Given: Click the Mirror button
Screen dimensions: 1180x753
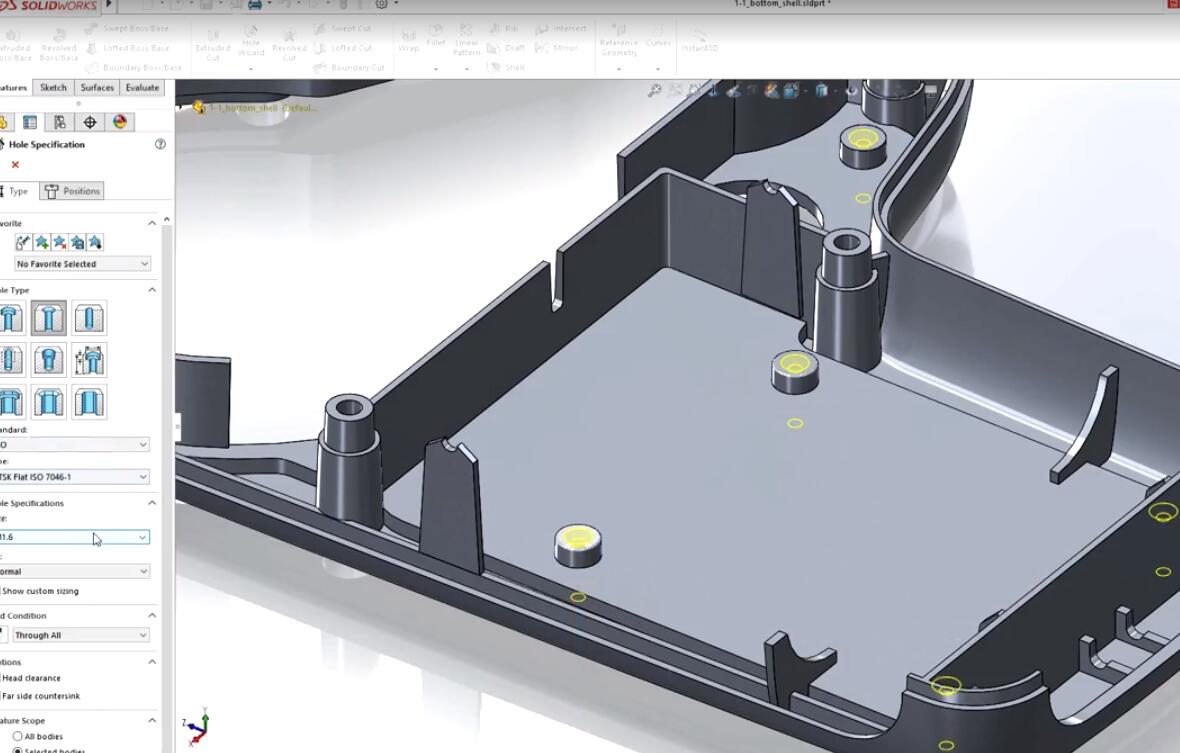Looking at the screenshot, I should (556, 48).
